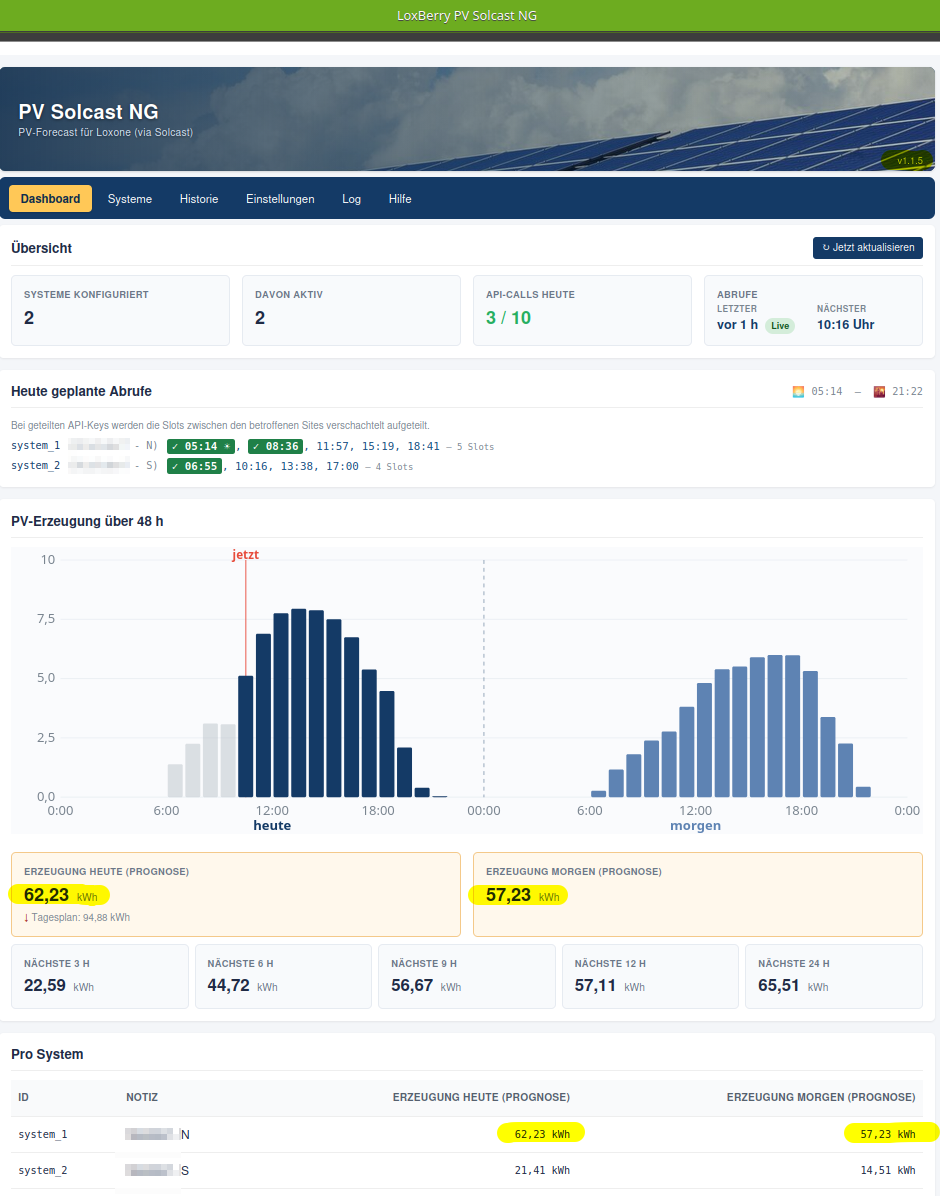Viewport: 940px width, 1196px height.
Task: Click the red jetzt marker in chart
Action: coord(246,555)
